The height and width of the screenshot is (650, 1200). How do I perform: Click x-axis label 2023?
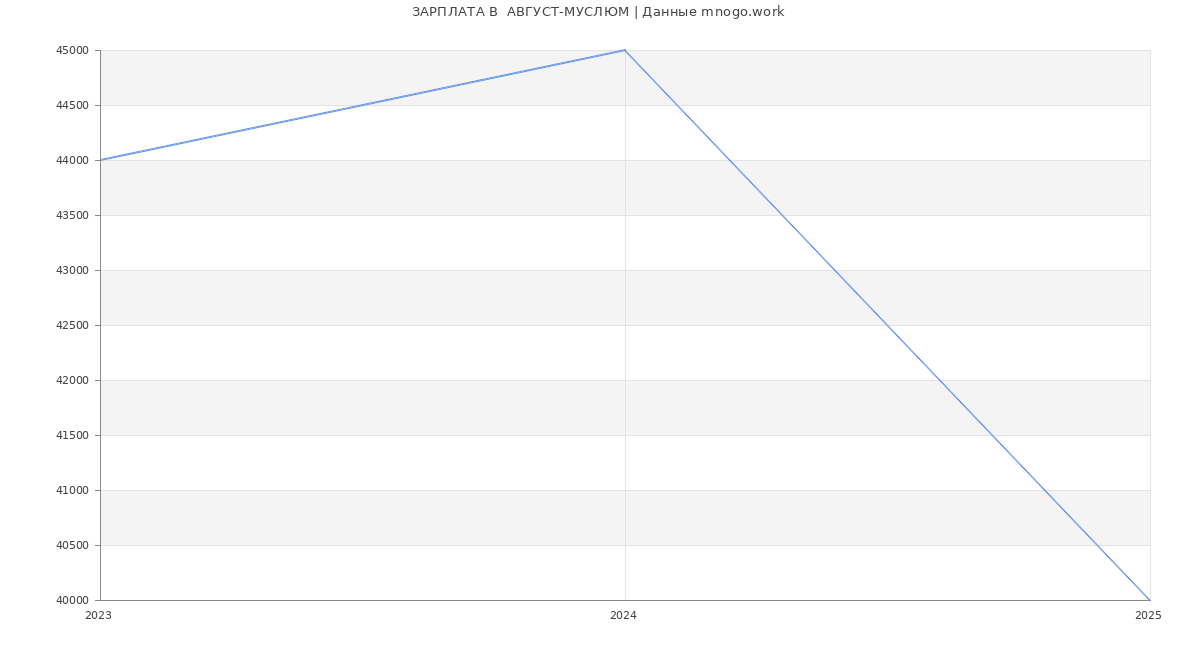pyautogui.click(x=98, y=616)
